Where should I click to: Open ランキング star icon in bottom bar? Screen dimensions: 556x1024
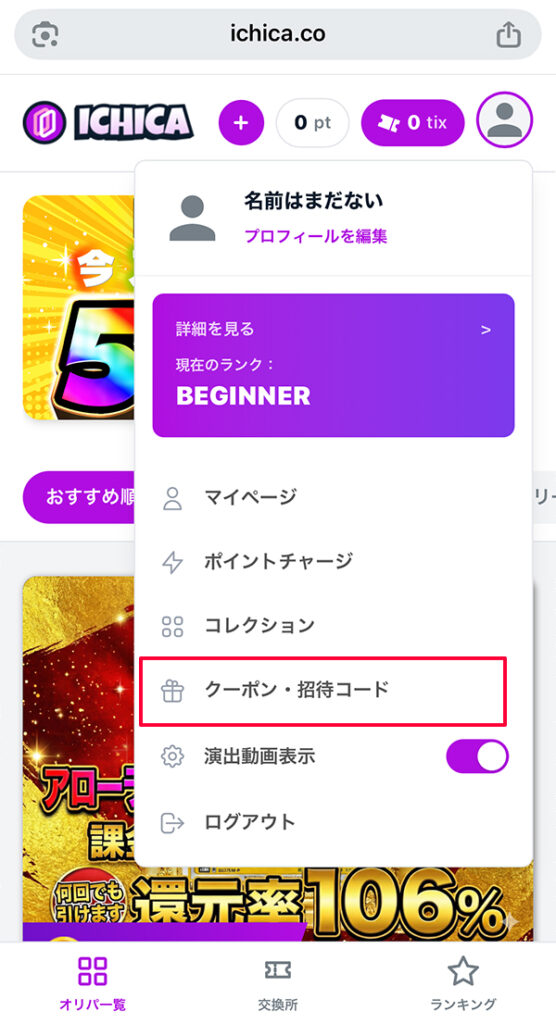[x=463, y=970]
